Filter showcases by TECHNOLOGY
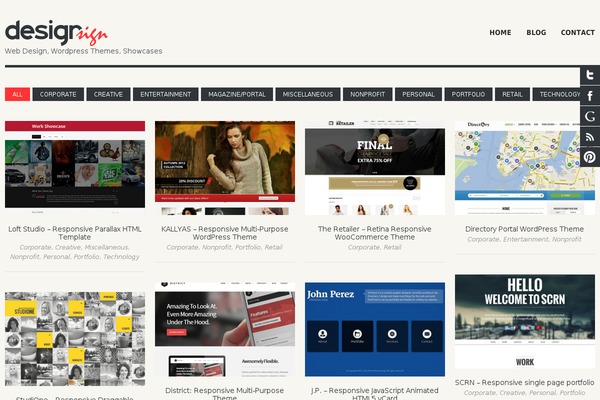The width and height of the screenshot is (600, 400). pos(557,94)
